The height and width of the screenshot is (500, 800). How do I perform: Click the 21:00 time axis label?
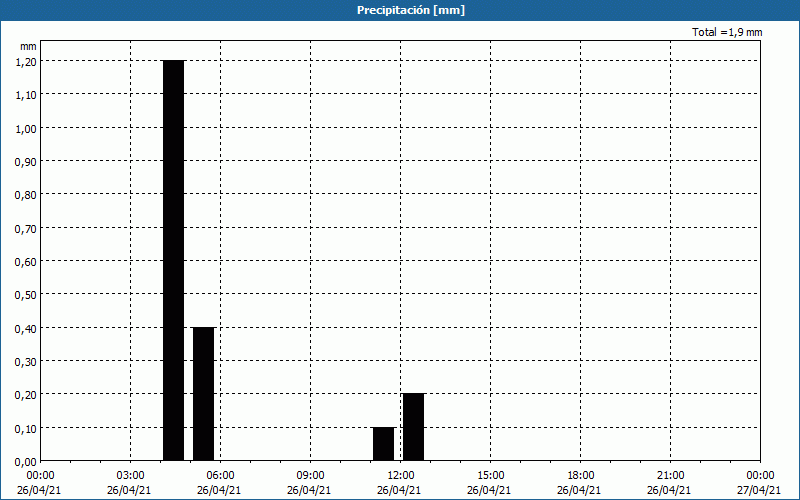pos(670,476)
